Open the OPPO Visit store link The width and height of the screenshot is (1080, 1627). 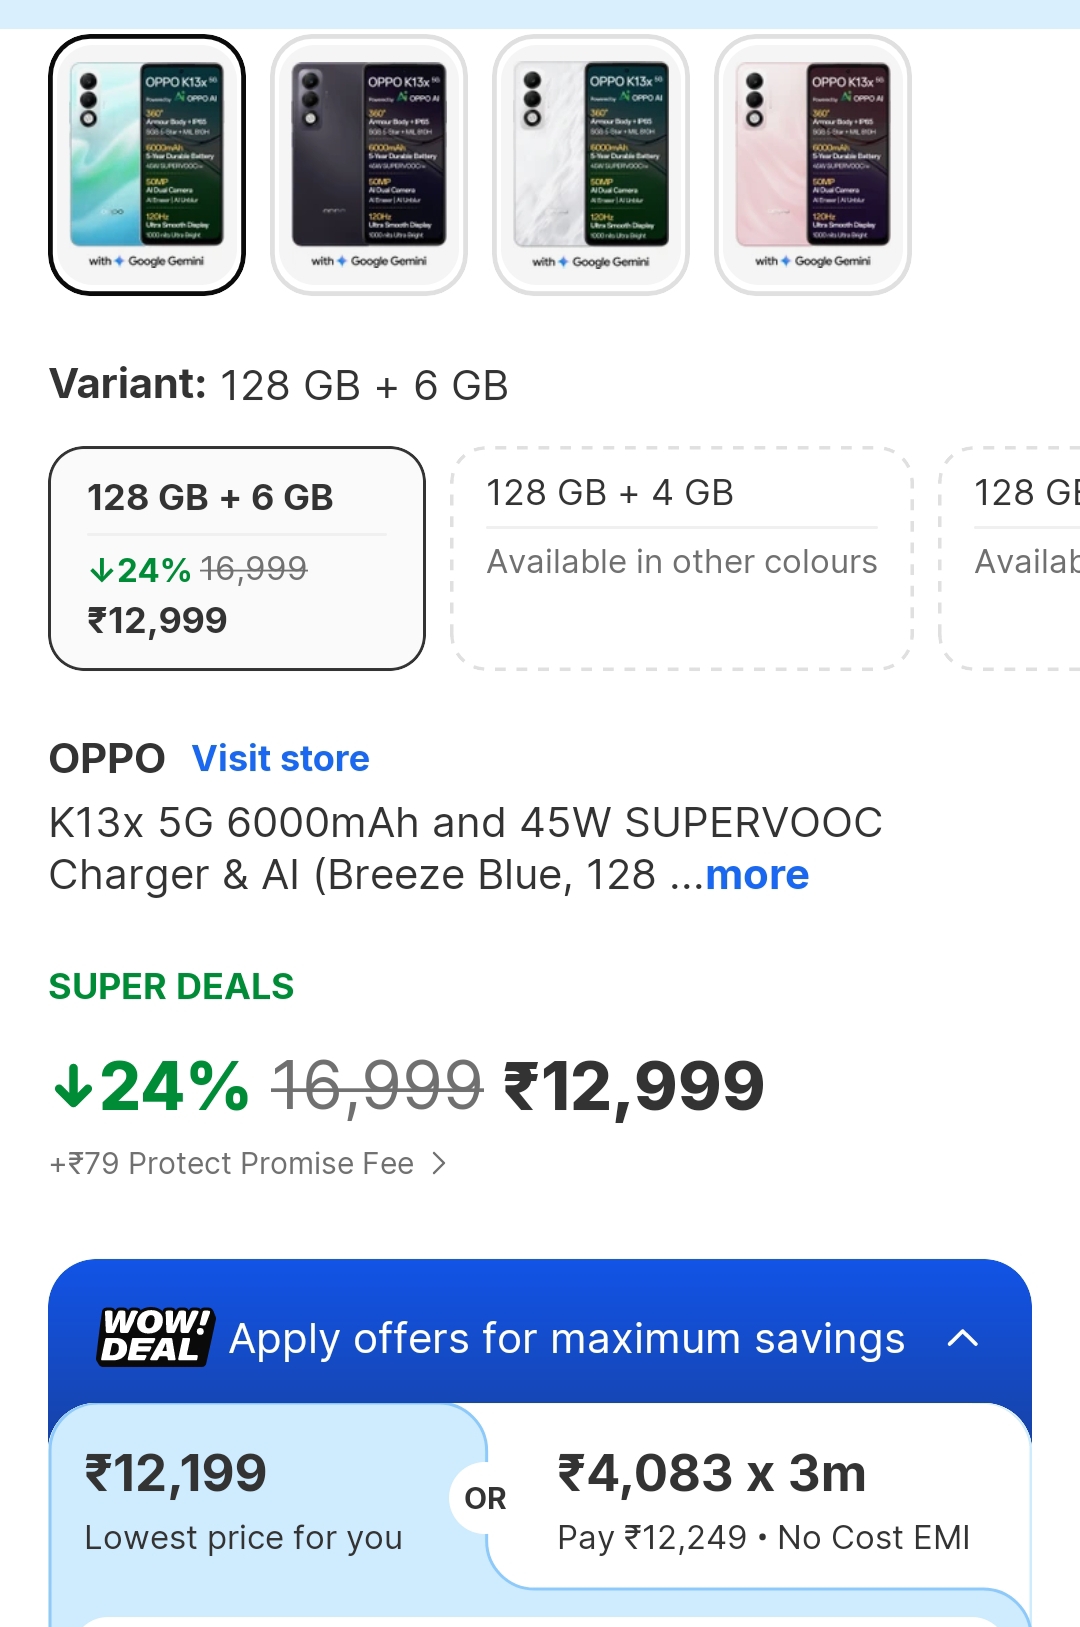pos(281,759)
